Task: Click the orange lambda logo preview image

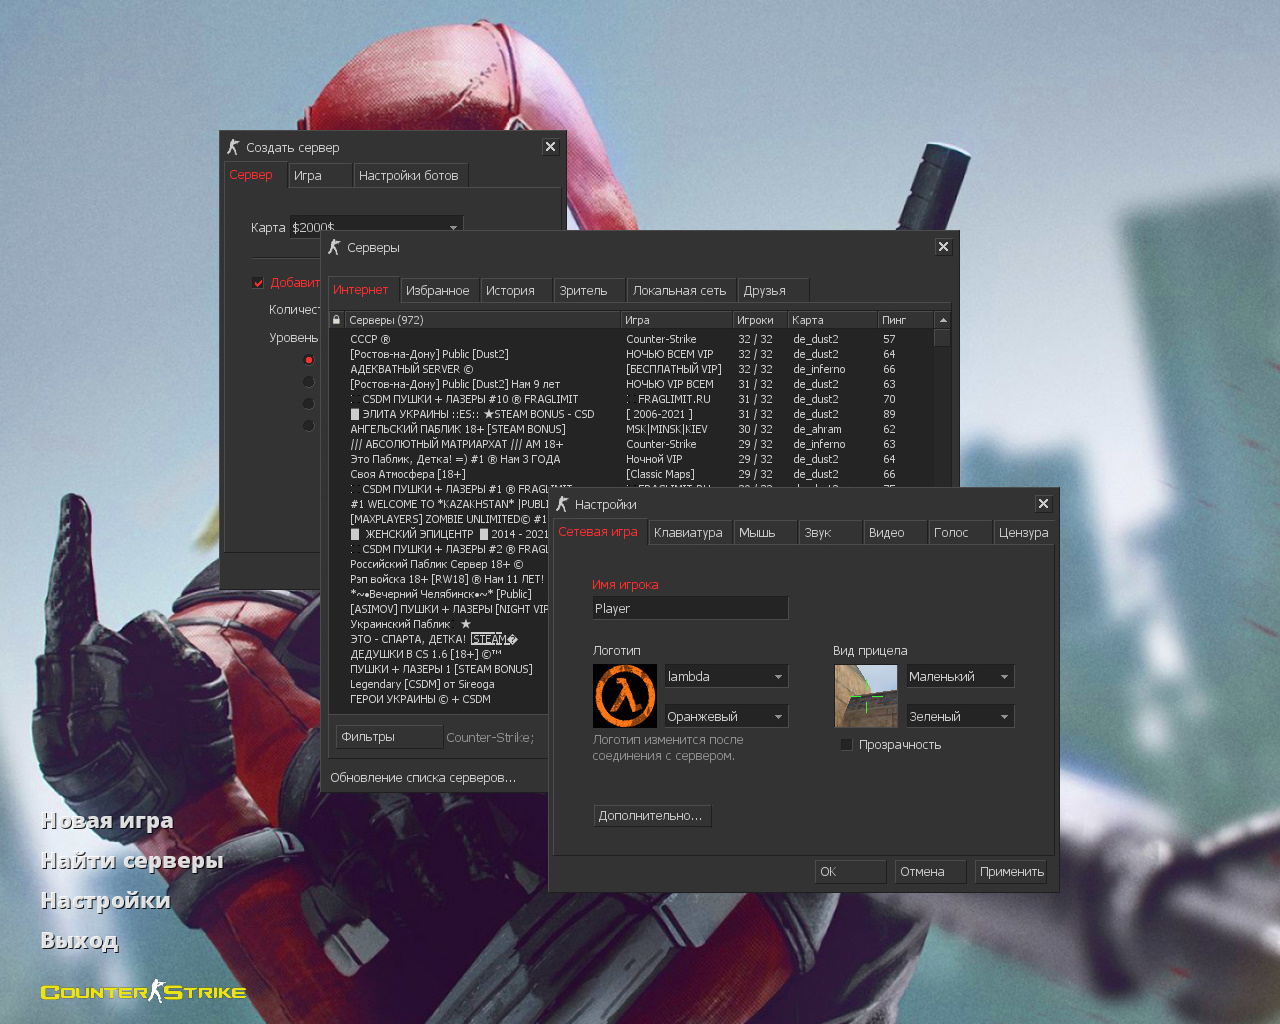Action: click(625, 696)
